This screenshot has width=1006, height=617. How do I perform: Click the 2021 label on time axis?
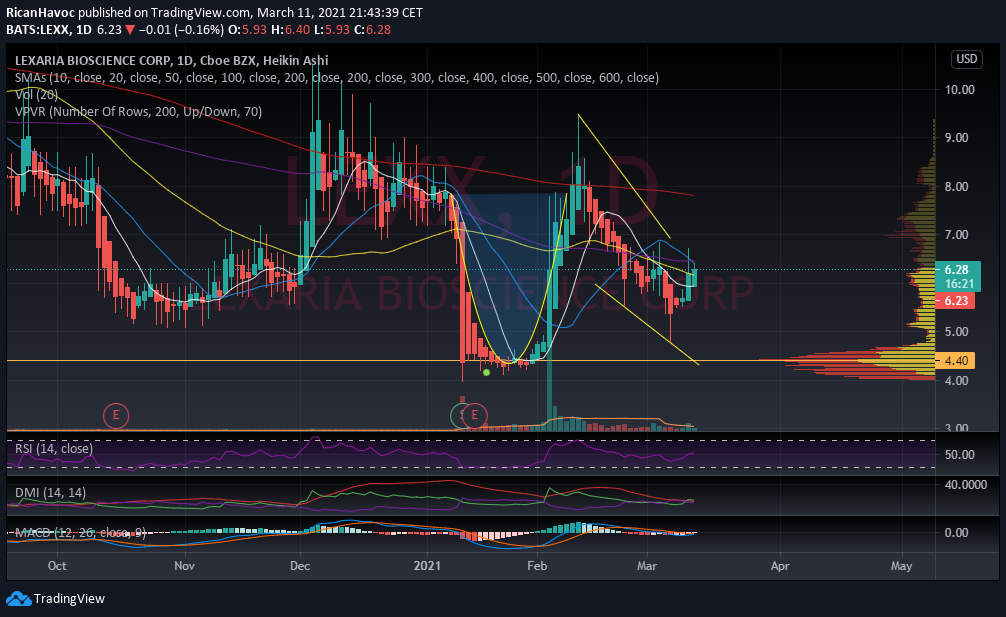pos(427,566)
